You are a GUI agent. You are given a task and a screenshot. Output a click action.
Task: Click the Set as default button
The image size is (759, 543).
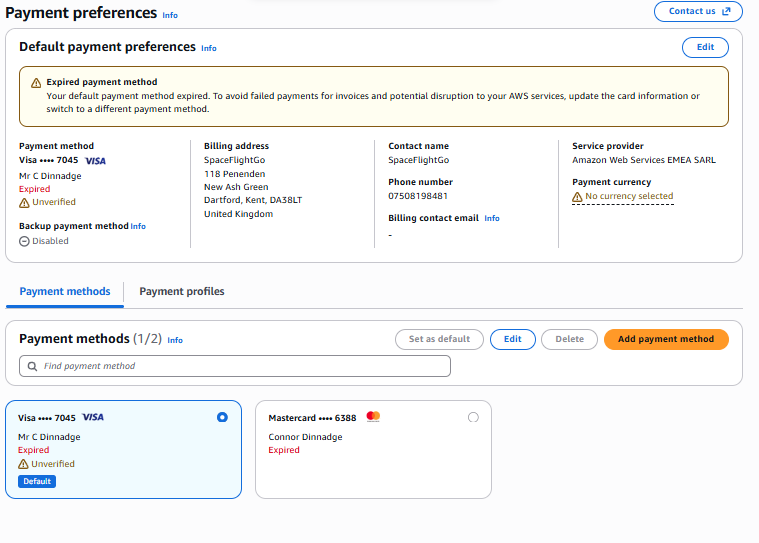click(x=439, y=339)
